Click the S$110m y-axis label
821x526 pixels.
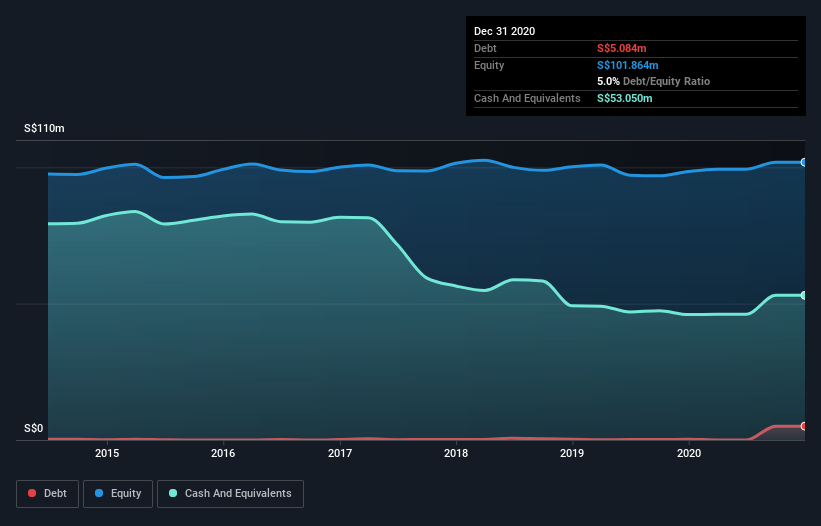pyautogui.click(x=44, y=128)
